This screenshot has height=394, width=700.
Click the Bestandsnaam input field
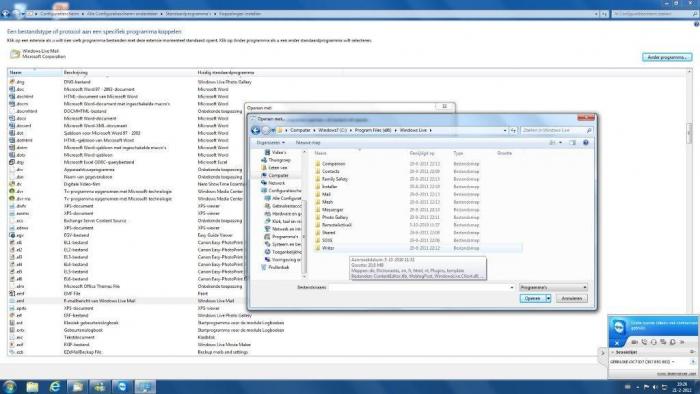point(422,287)
